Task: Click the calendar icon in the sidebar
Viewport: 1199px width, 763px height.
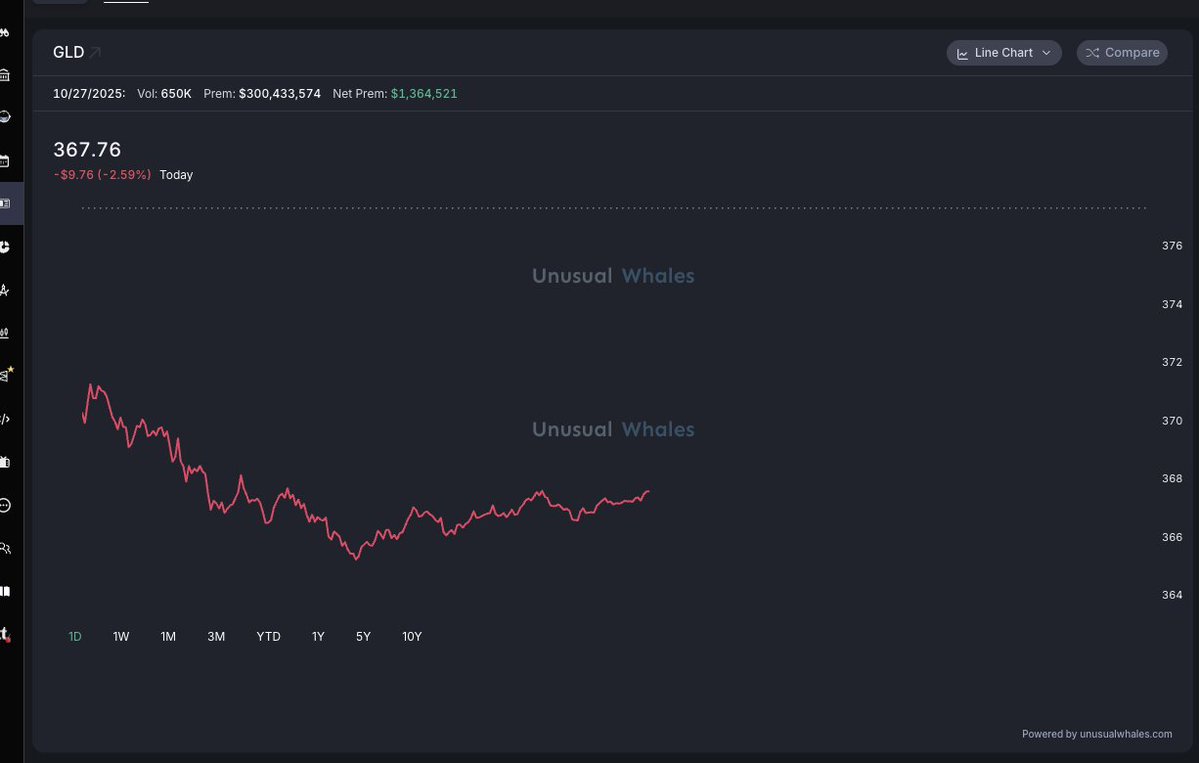Action: (x=5, y=161)
